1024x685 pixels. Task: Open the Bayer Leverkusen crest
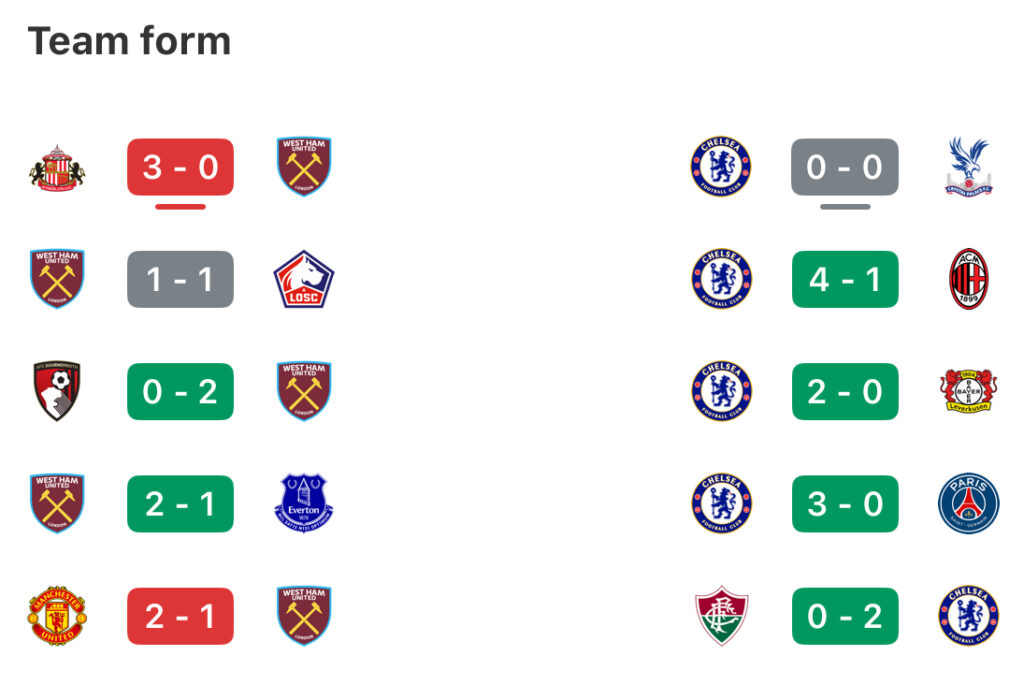(x=968, y=390)
